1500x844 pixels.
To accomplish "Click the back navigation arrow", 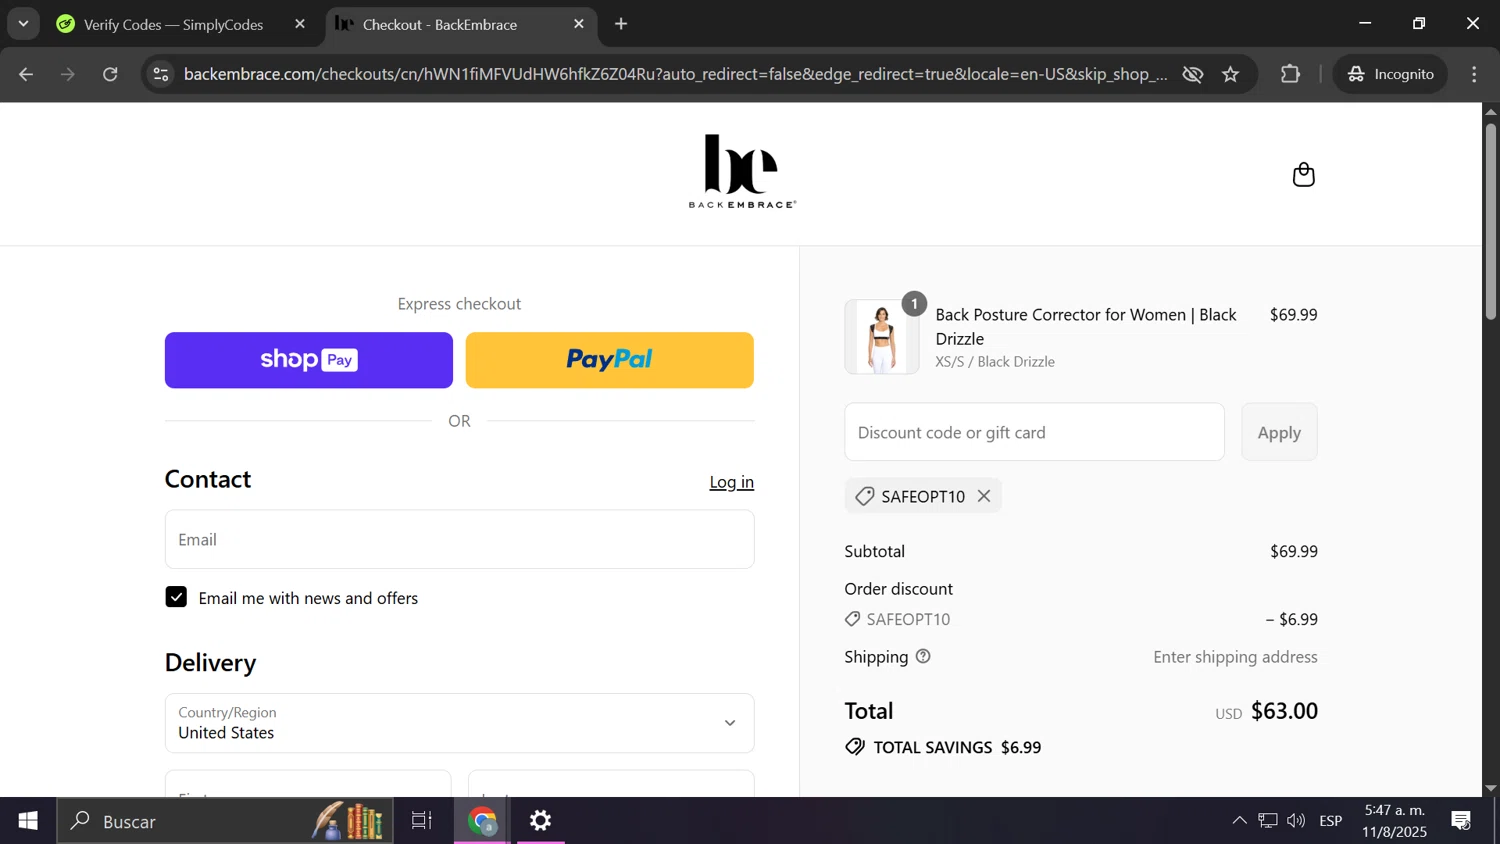I will [x=26, y=74].
